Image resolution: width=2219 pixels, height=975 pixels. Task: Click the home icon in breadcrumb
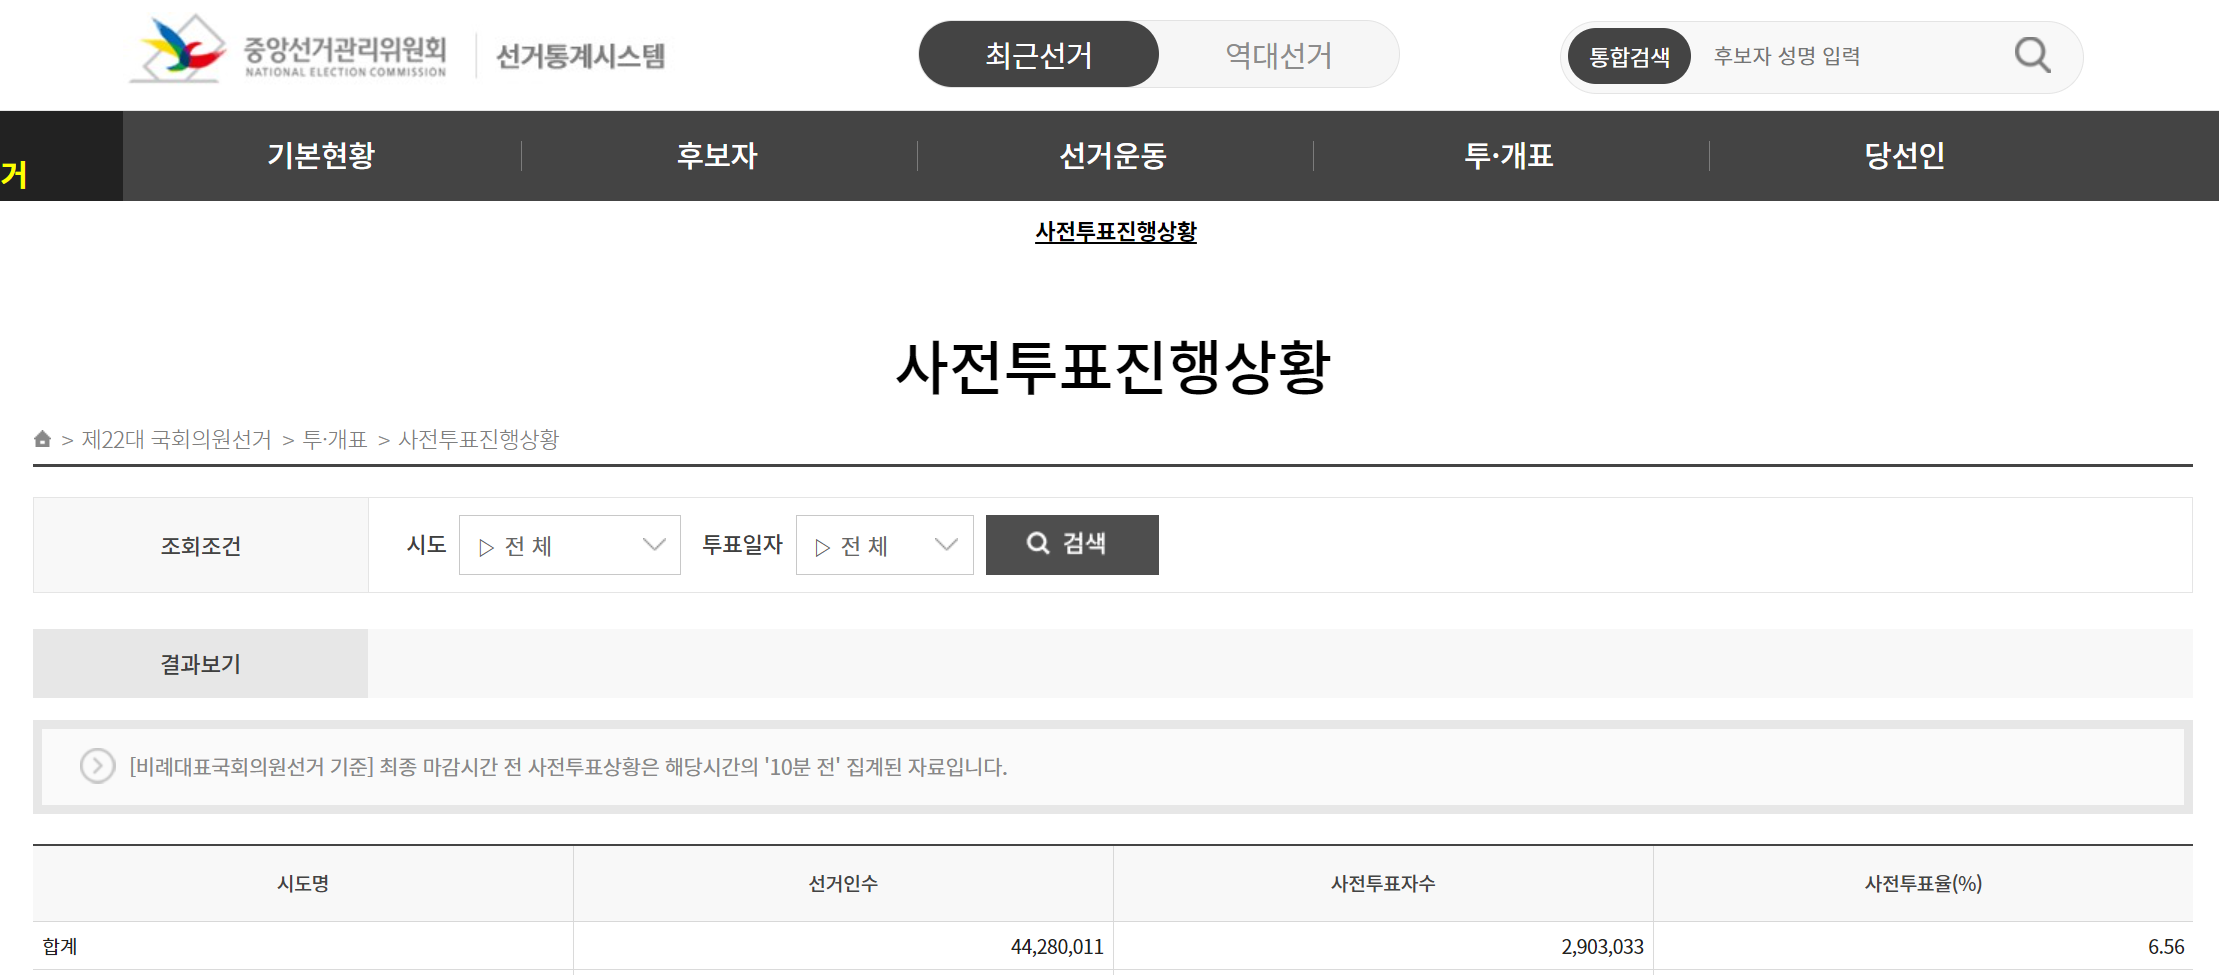click(42, 439)
